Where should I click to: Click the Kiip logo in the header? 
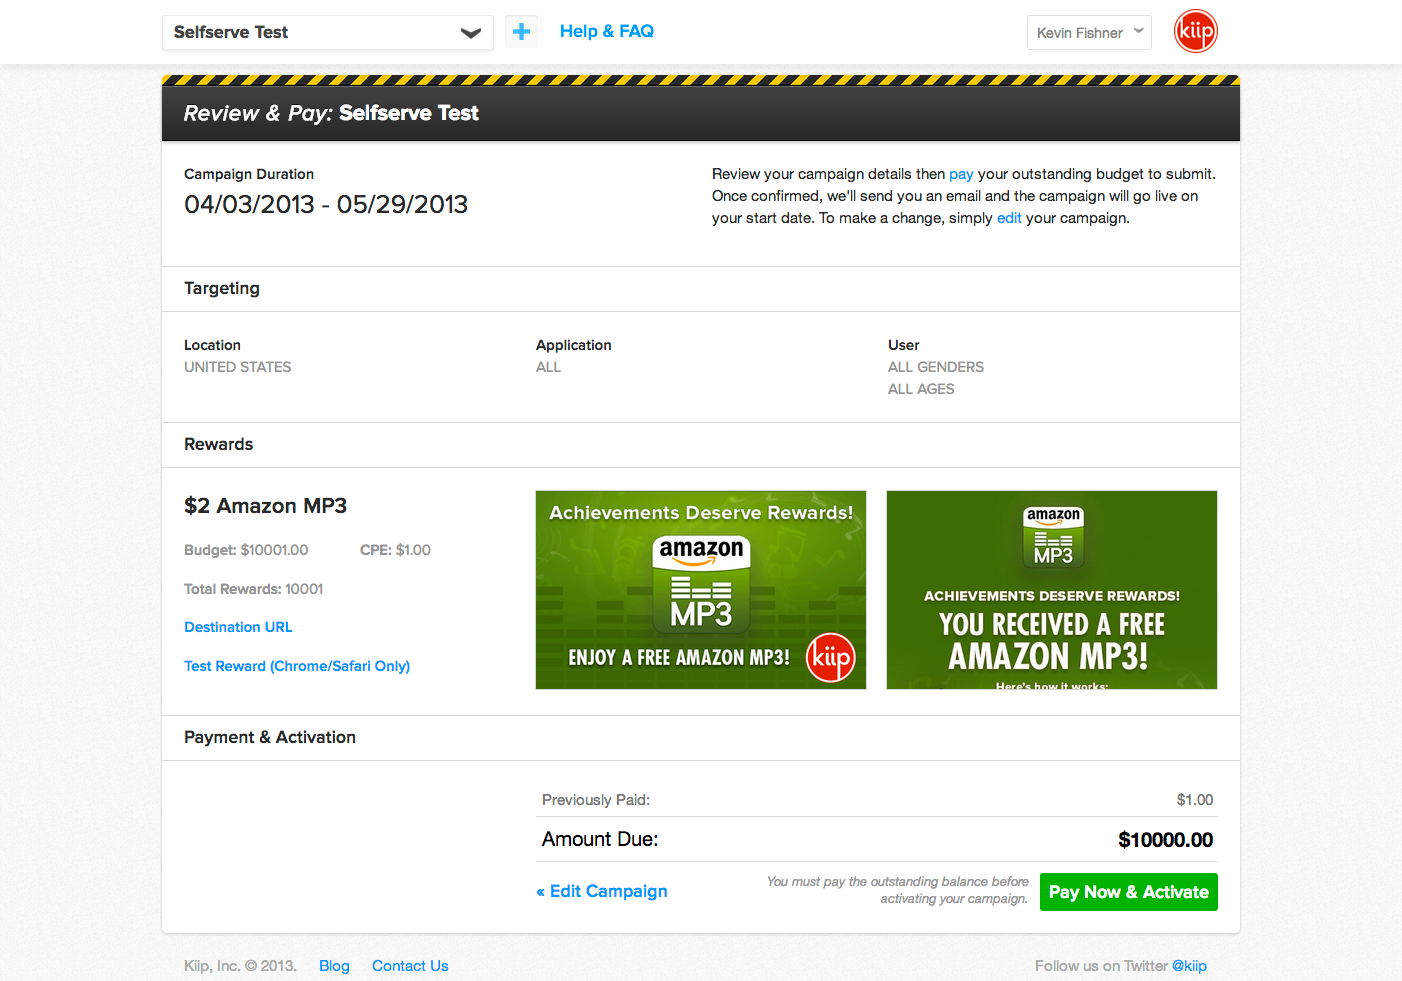point(1195,31)
